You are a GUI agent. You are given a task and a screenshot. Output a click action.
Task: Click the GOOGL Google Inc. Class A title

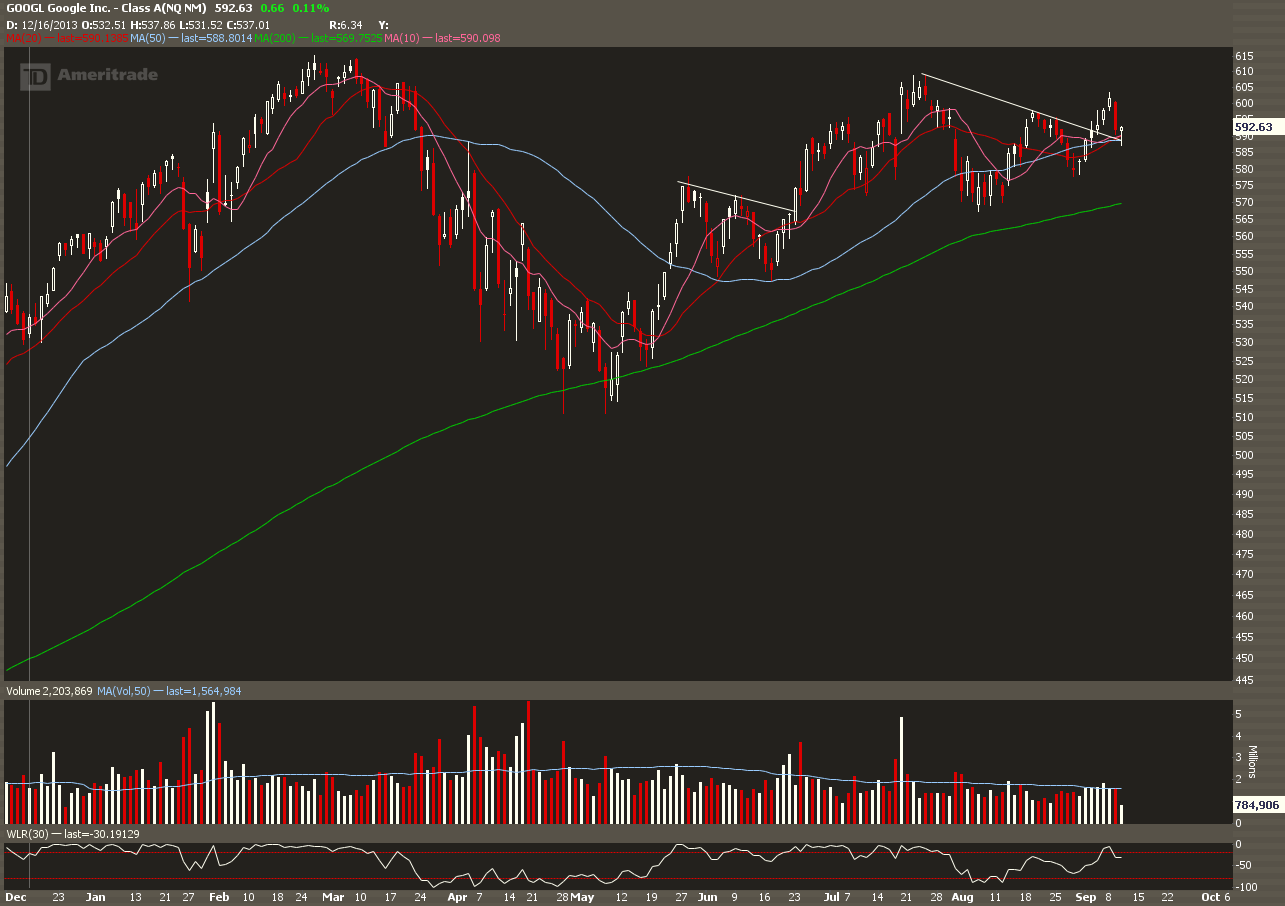(x=106, y=8)
